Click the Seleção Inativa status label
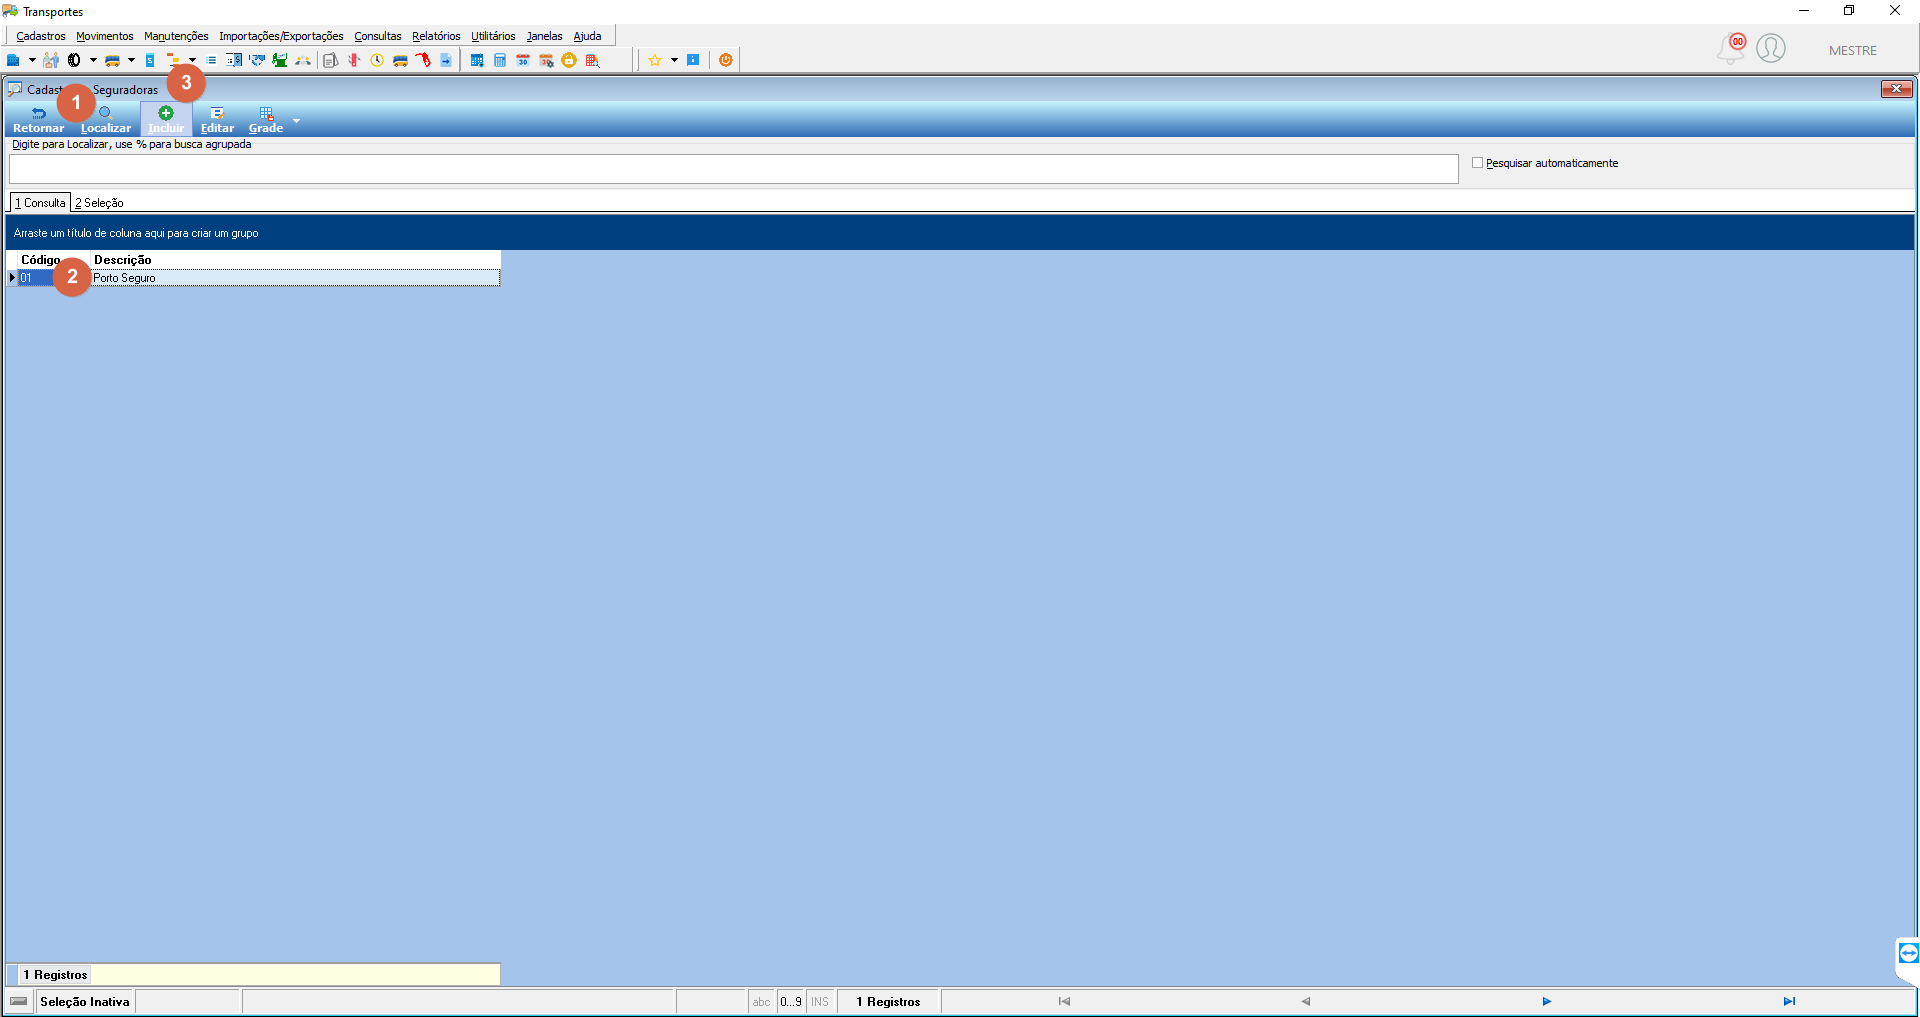The height and width of the screenshot is (1017, 1920). pos(85,1001)
